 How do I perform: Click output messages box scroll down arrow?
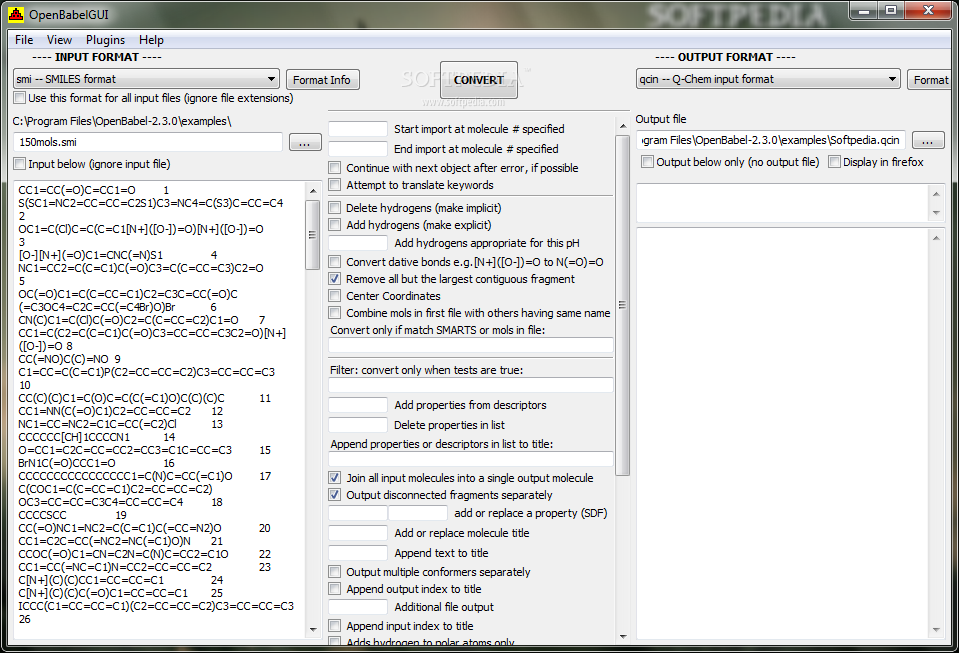(x=936, y=213)
